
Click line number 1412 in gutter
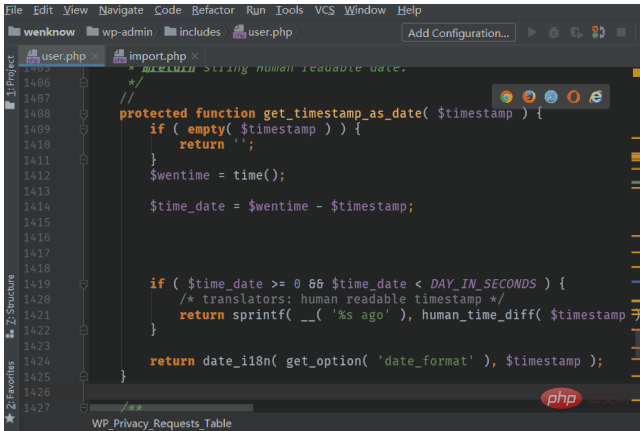pos(37,176)
